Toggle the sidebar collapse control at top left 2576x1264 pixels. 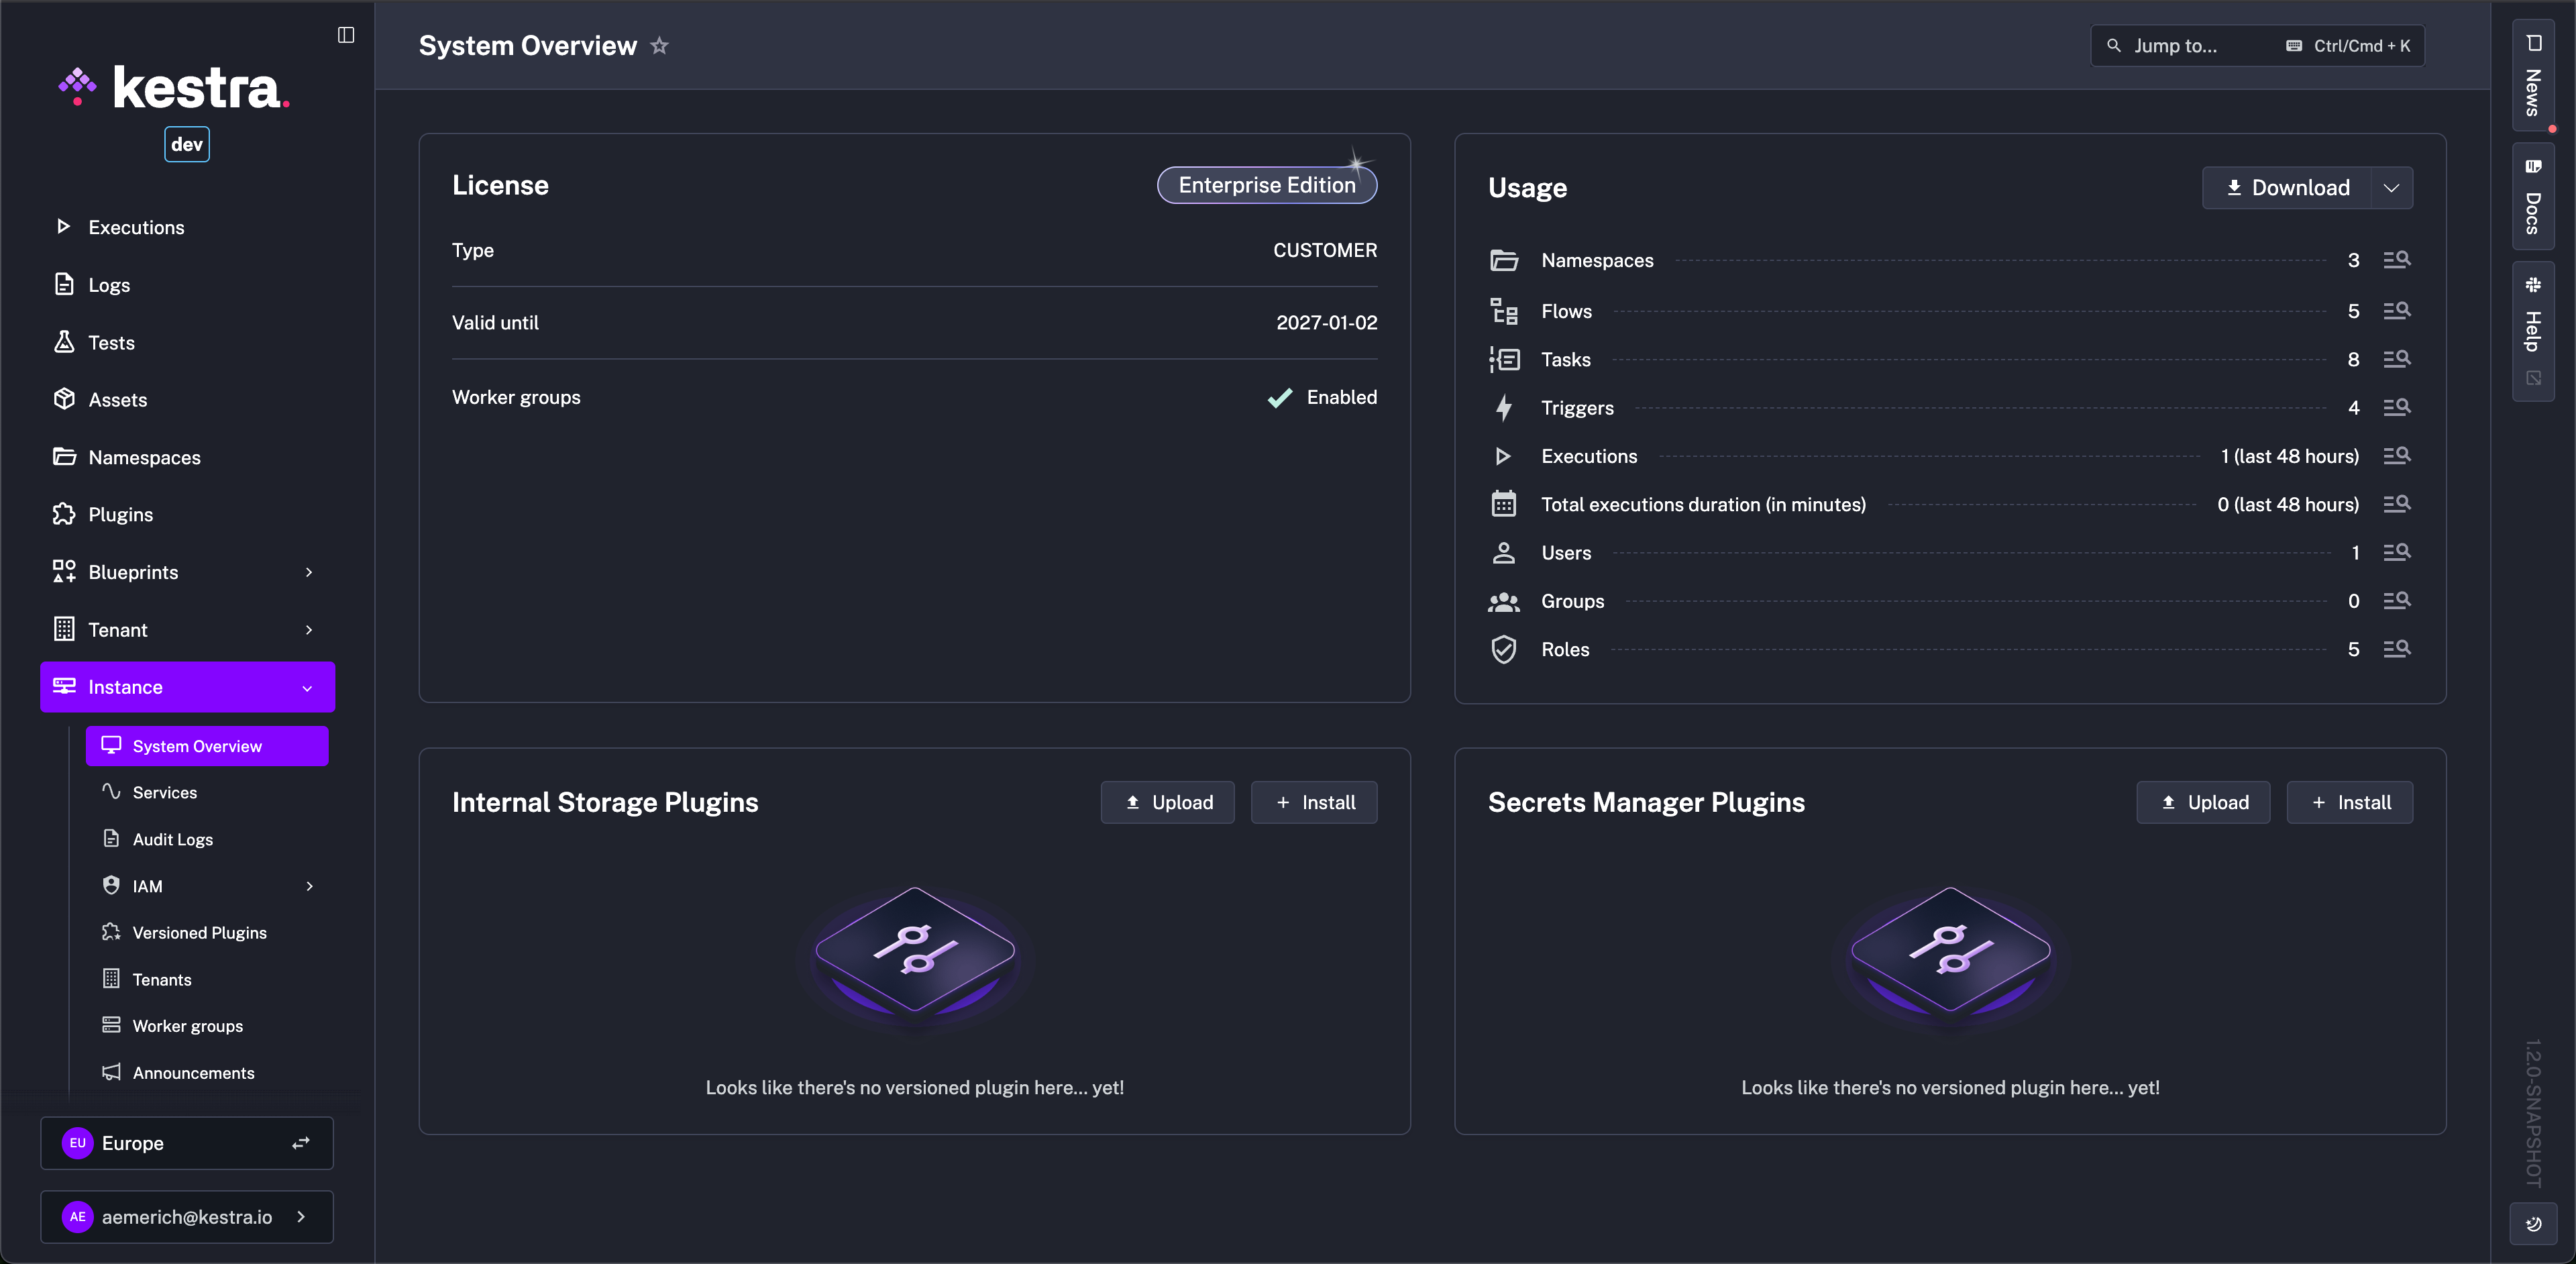coord(346,35)
